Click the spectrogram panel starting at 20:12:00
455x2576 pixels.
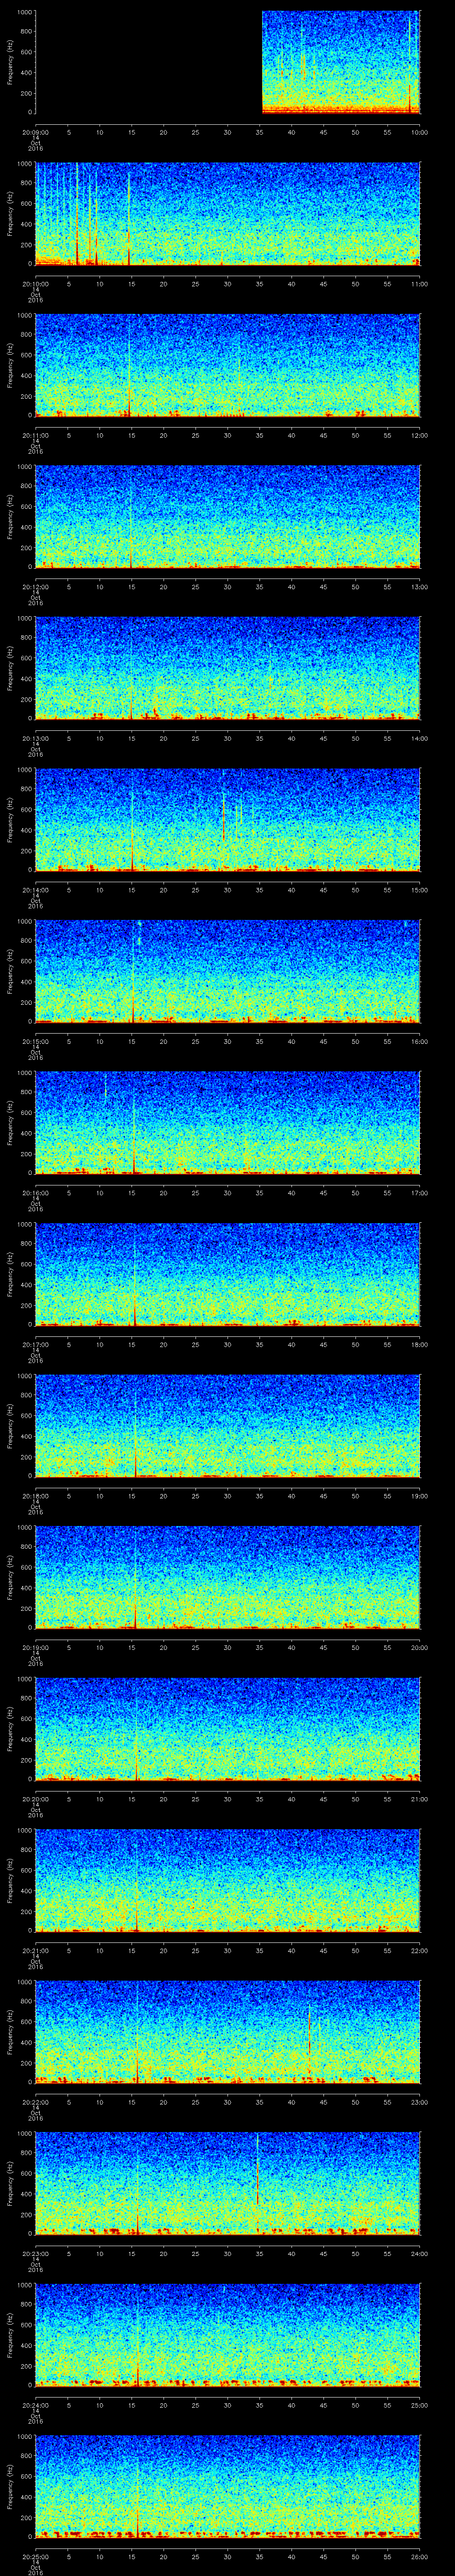coord(228,517)
